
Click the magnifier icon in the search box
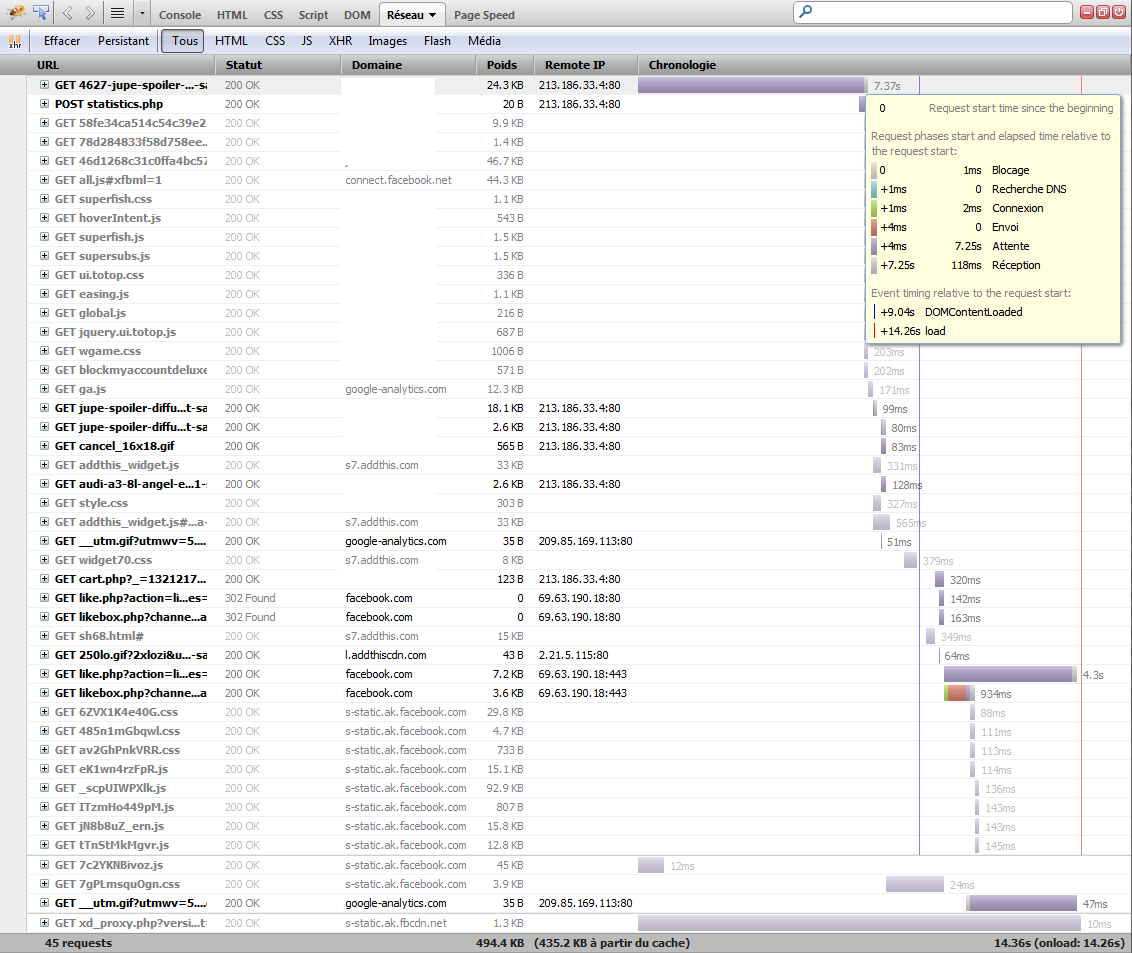(806, 12)
